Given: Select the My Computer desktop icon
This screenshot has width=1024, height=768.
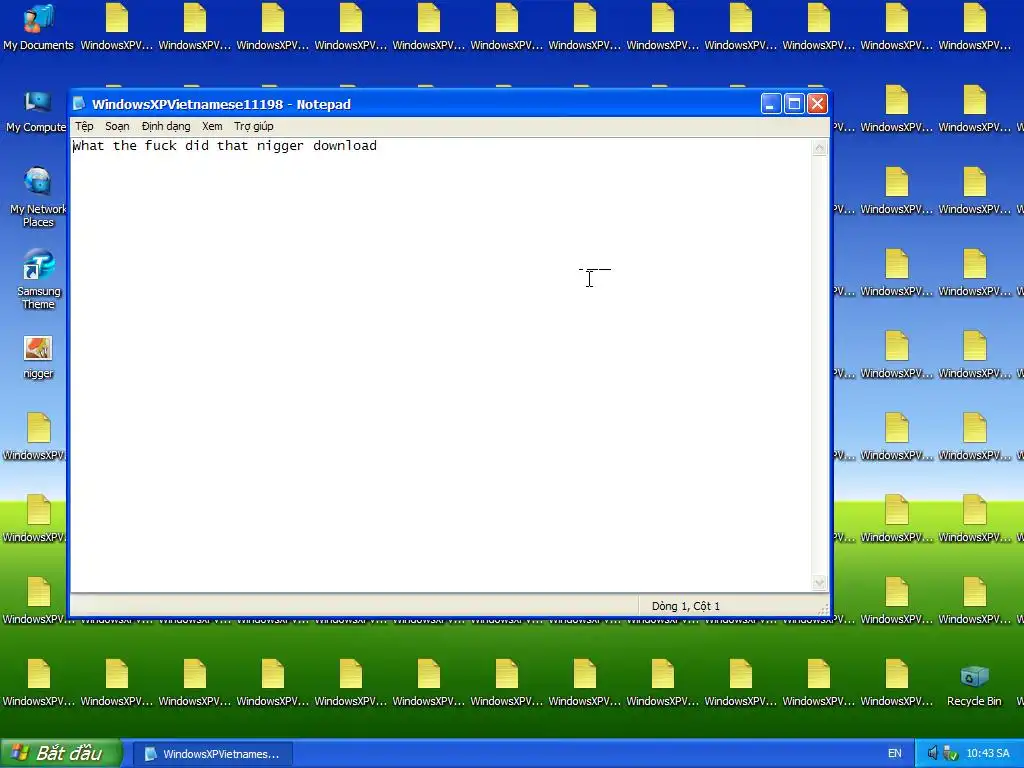Looking at the screenshot, I should pos(36,110).
